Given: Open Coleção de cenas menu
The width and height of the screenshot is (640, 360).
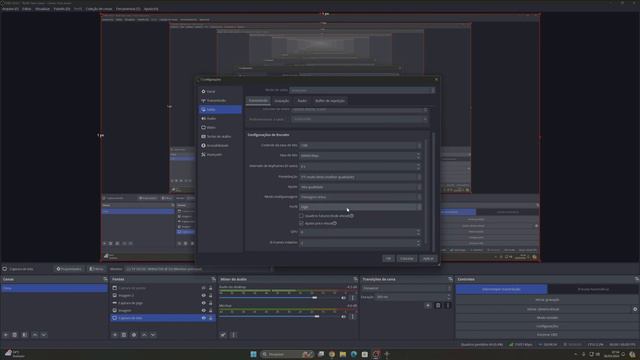Looking at the screenshot, I should tap(99, 9).
